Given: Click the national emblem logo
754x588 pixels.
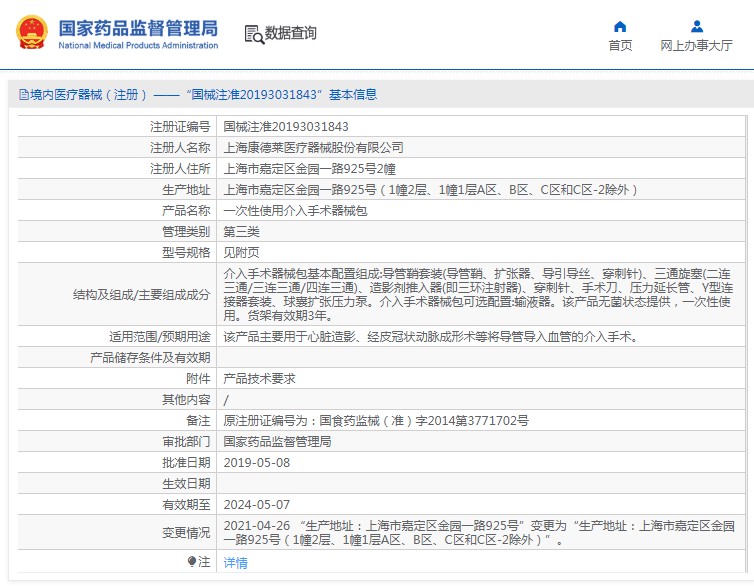Looking at the screenshot, I should point(32,33).
